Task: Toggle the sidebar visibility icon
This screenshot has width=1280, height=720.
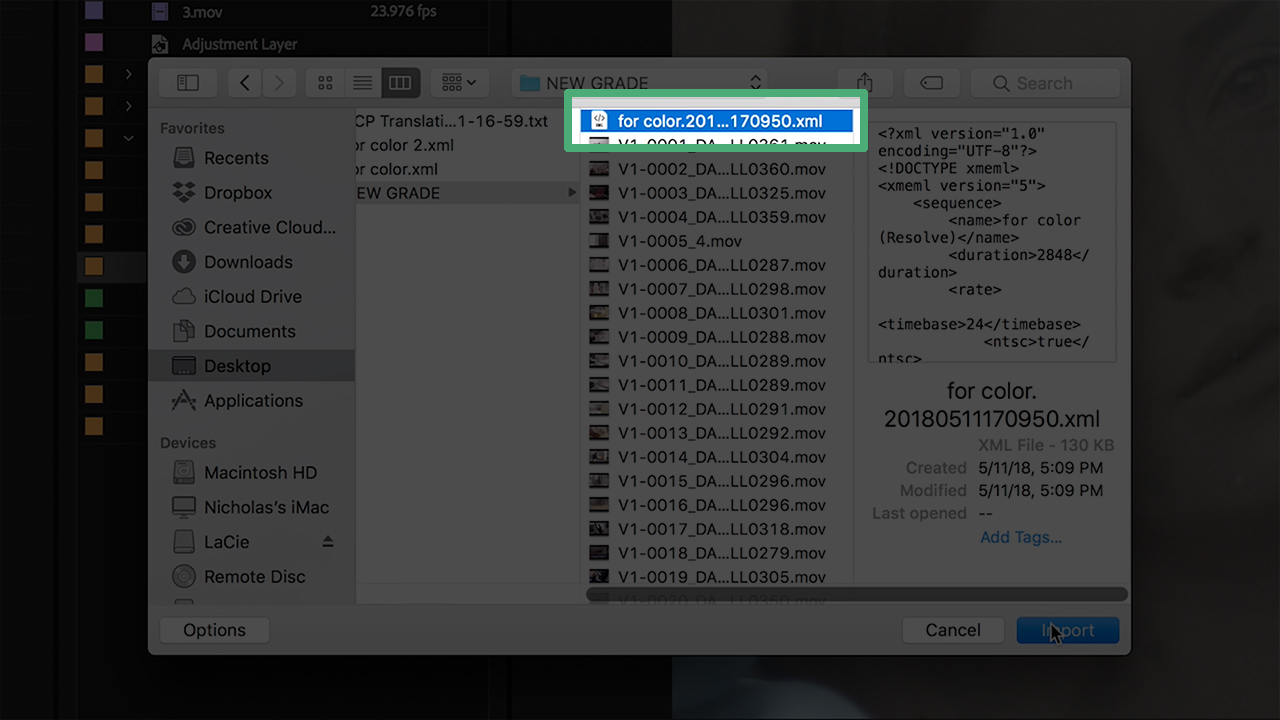Action: coord(188,82)
